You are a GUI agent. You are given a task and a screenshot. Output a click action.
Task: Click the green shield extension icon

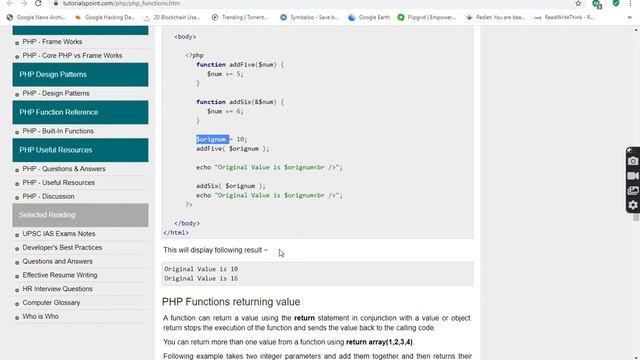click(x=616, y=3)
